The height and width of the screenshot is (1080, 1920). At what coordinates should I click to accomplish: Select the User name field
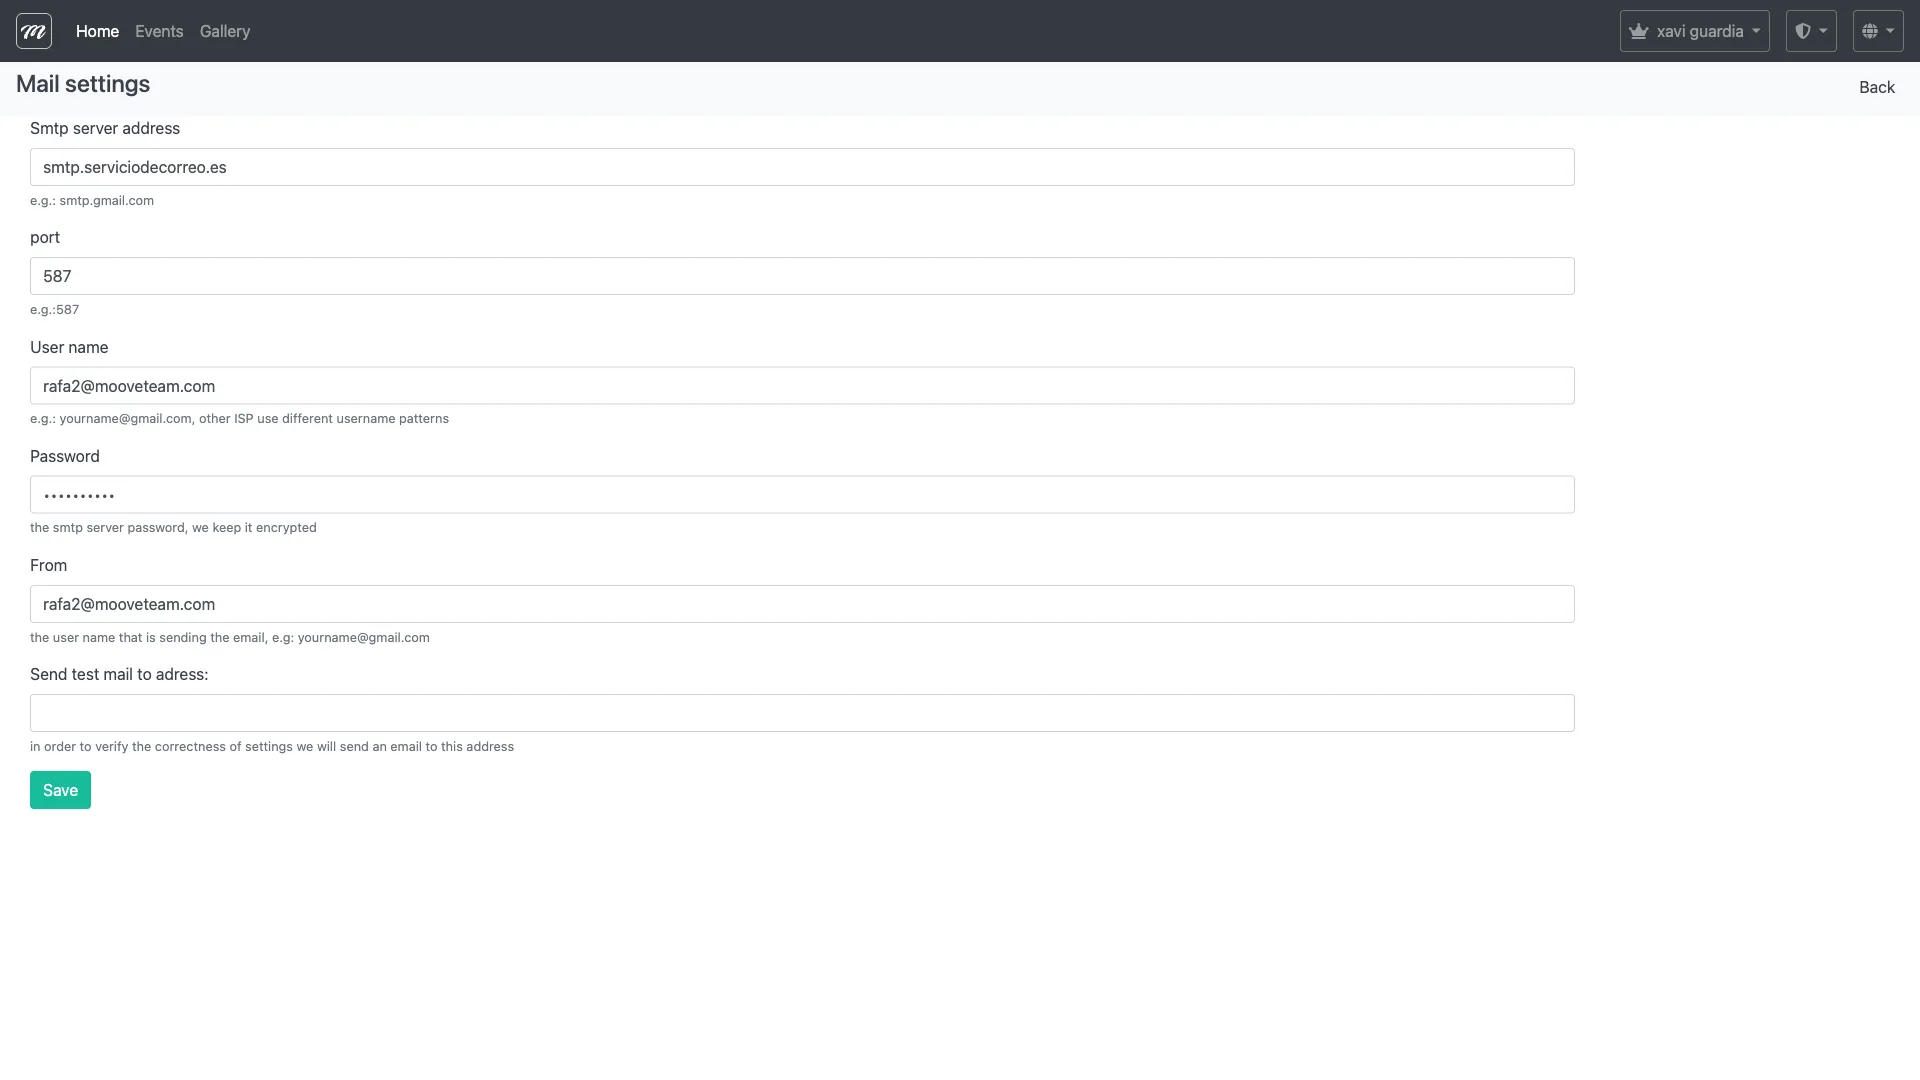800,385
